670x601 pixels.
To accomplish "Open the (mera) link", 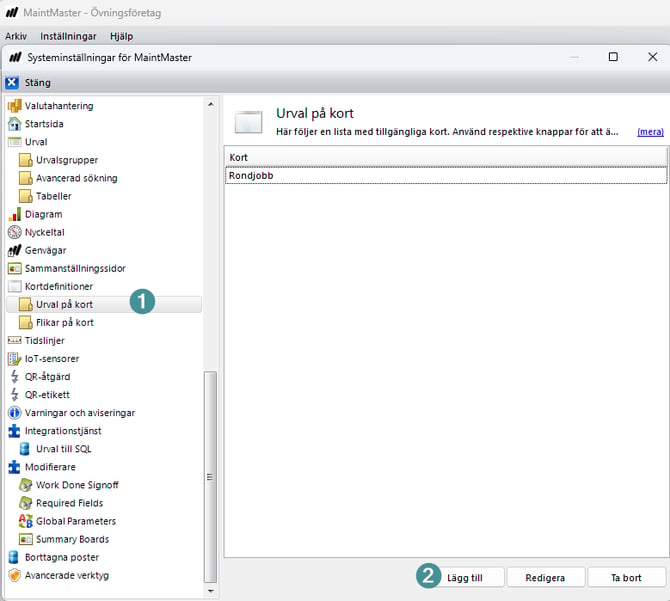I will (650, 132).
